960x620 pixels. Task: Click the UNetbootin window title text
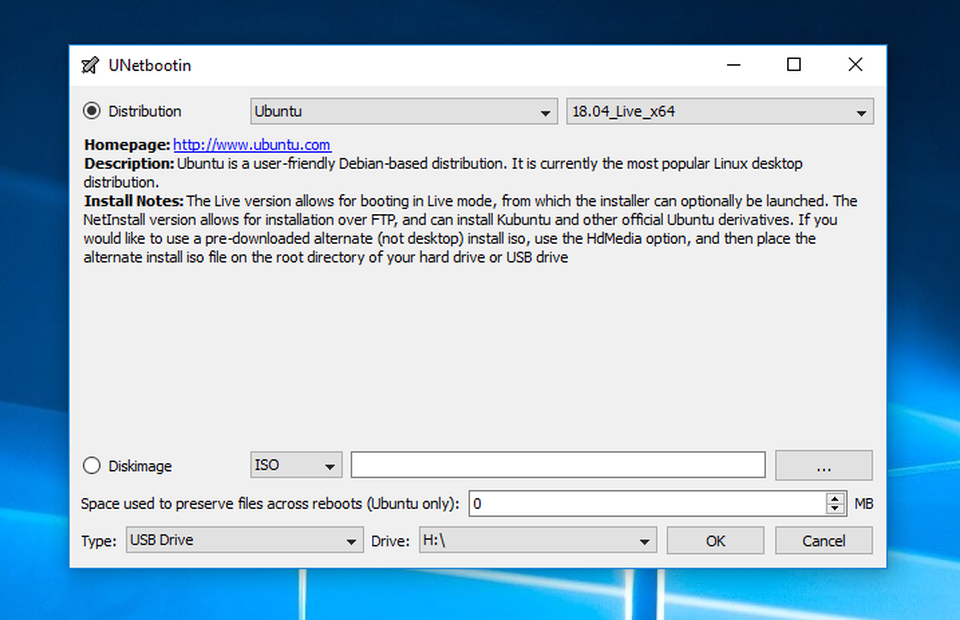(150, 65)
